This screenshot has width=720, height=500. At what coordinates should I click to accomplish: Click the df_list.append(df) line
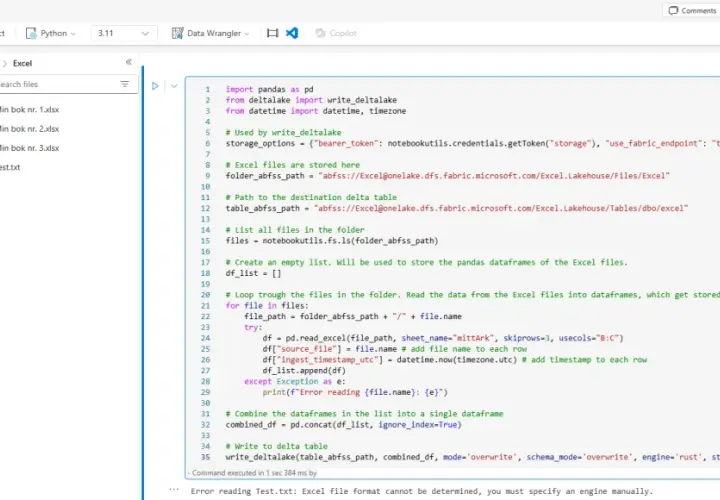click(x=304, y=371)
